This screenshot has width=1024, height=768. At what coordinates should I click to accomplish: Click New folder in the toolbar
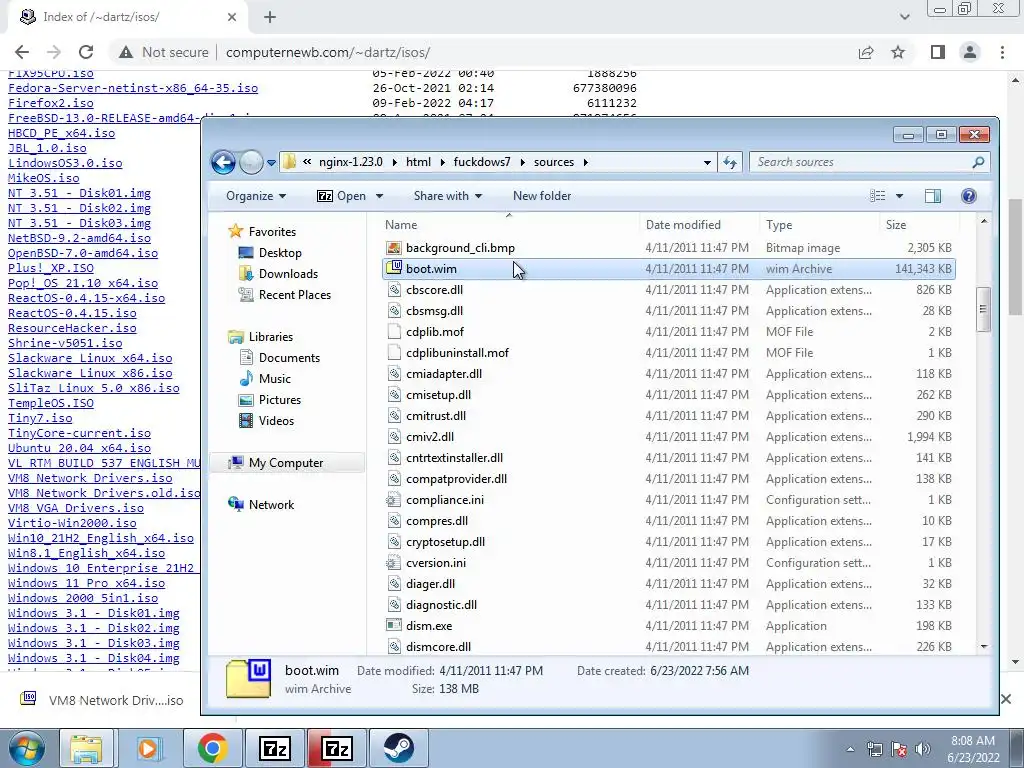pos(542,196)
